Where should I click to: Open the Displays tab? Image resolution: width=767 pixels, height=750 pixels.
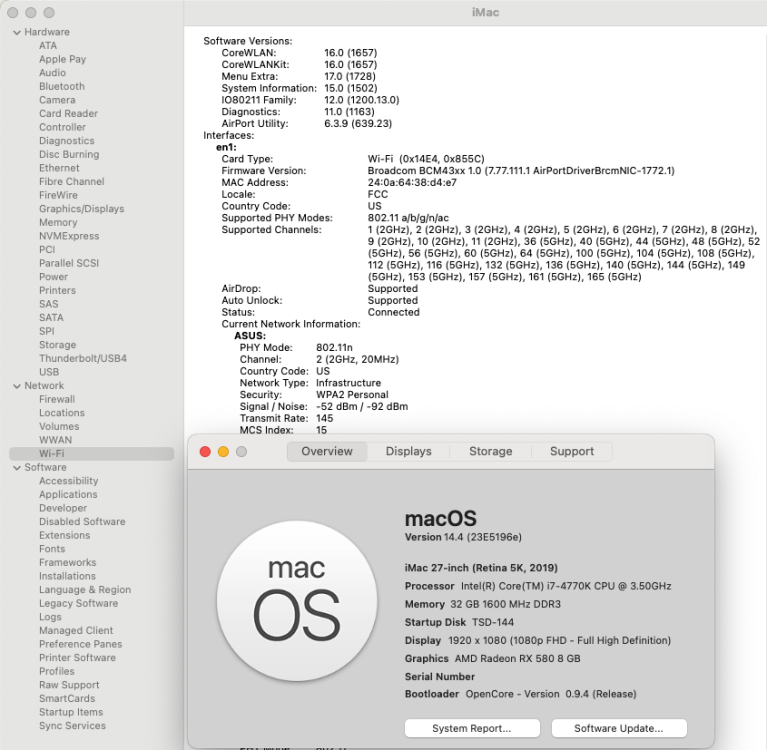tap(408, 451)
